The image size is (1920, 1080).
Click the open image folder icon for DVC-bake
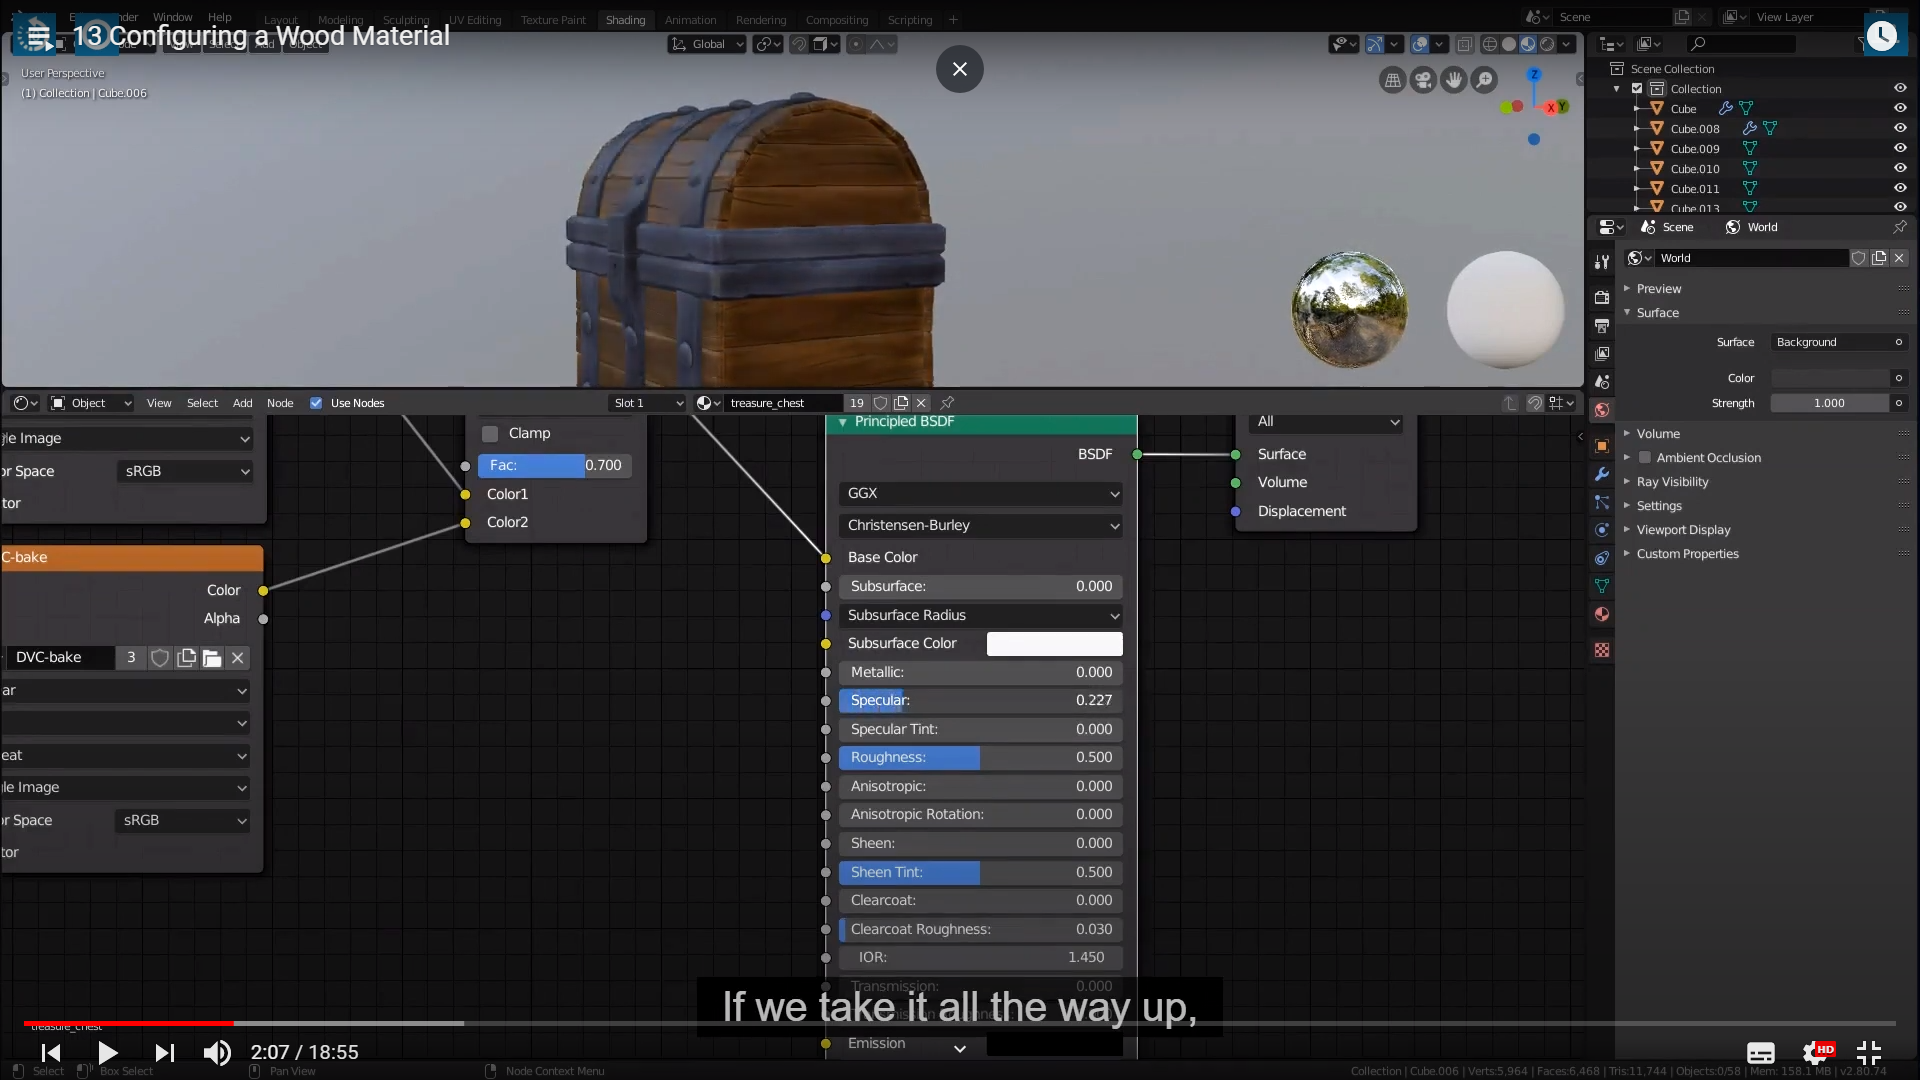pyautogui.click(x=212, y=658)
